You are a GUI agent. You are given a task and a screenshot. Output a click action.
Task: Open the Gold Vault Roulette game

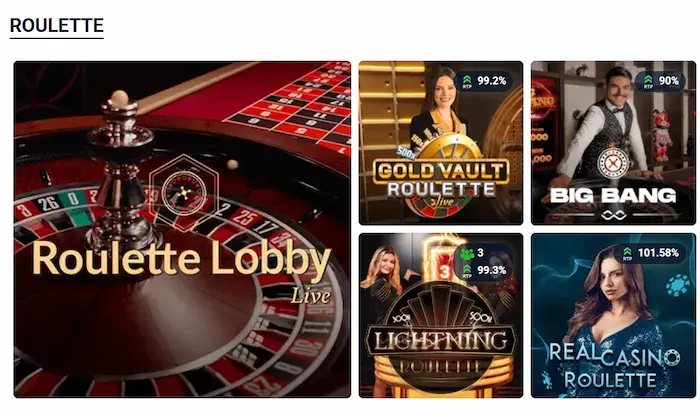(x=441, y=143)
